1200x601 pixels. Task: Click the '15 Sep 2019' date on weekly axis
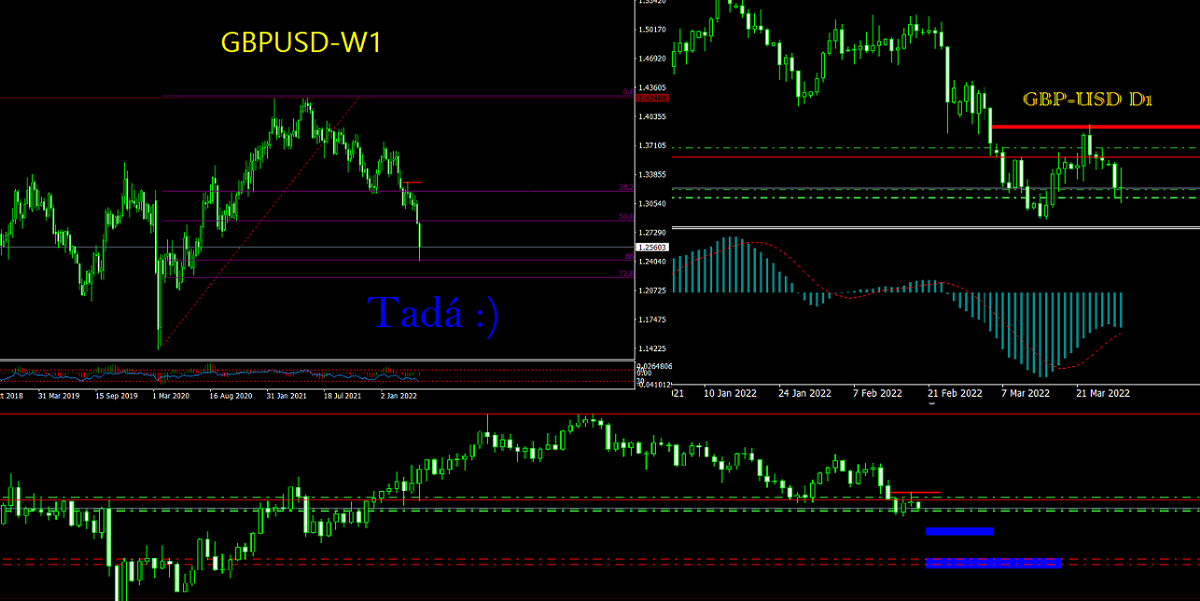(116, 396)
